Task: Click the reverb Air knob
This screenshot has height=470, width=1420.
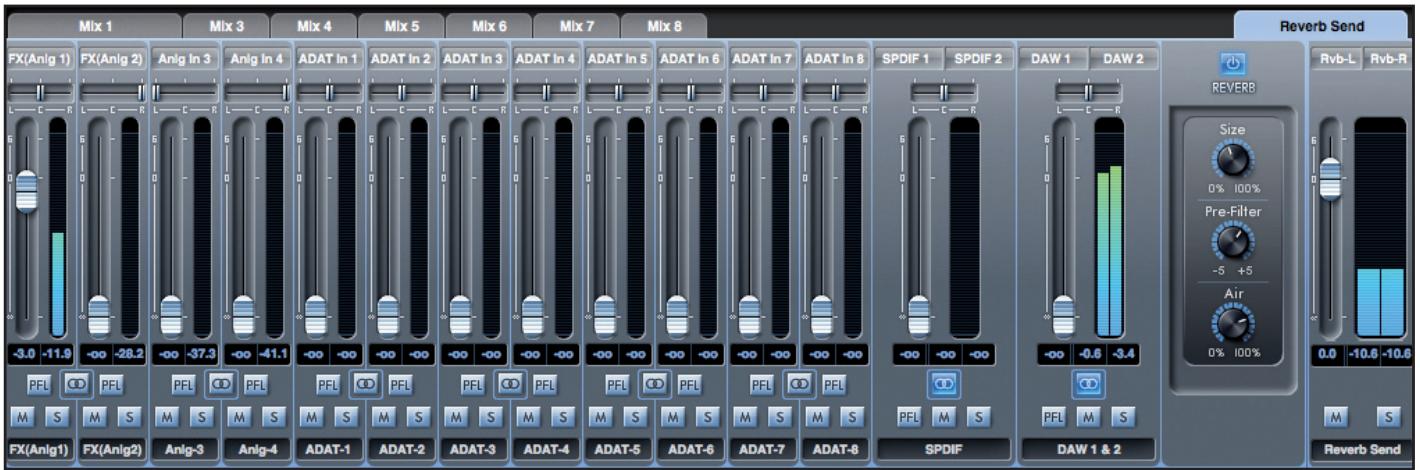Action: click(1232, 323)
